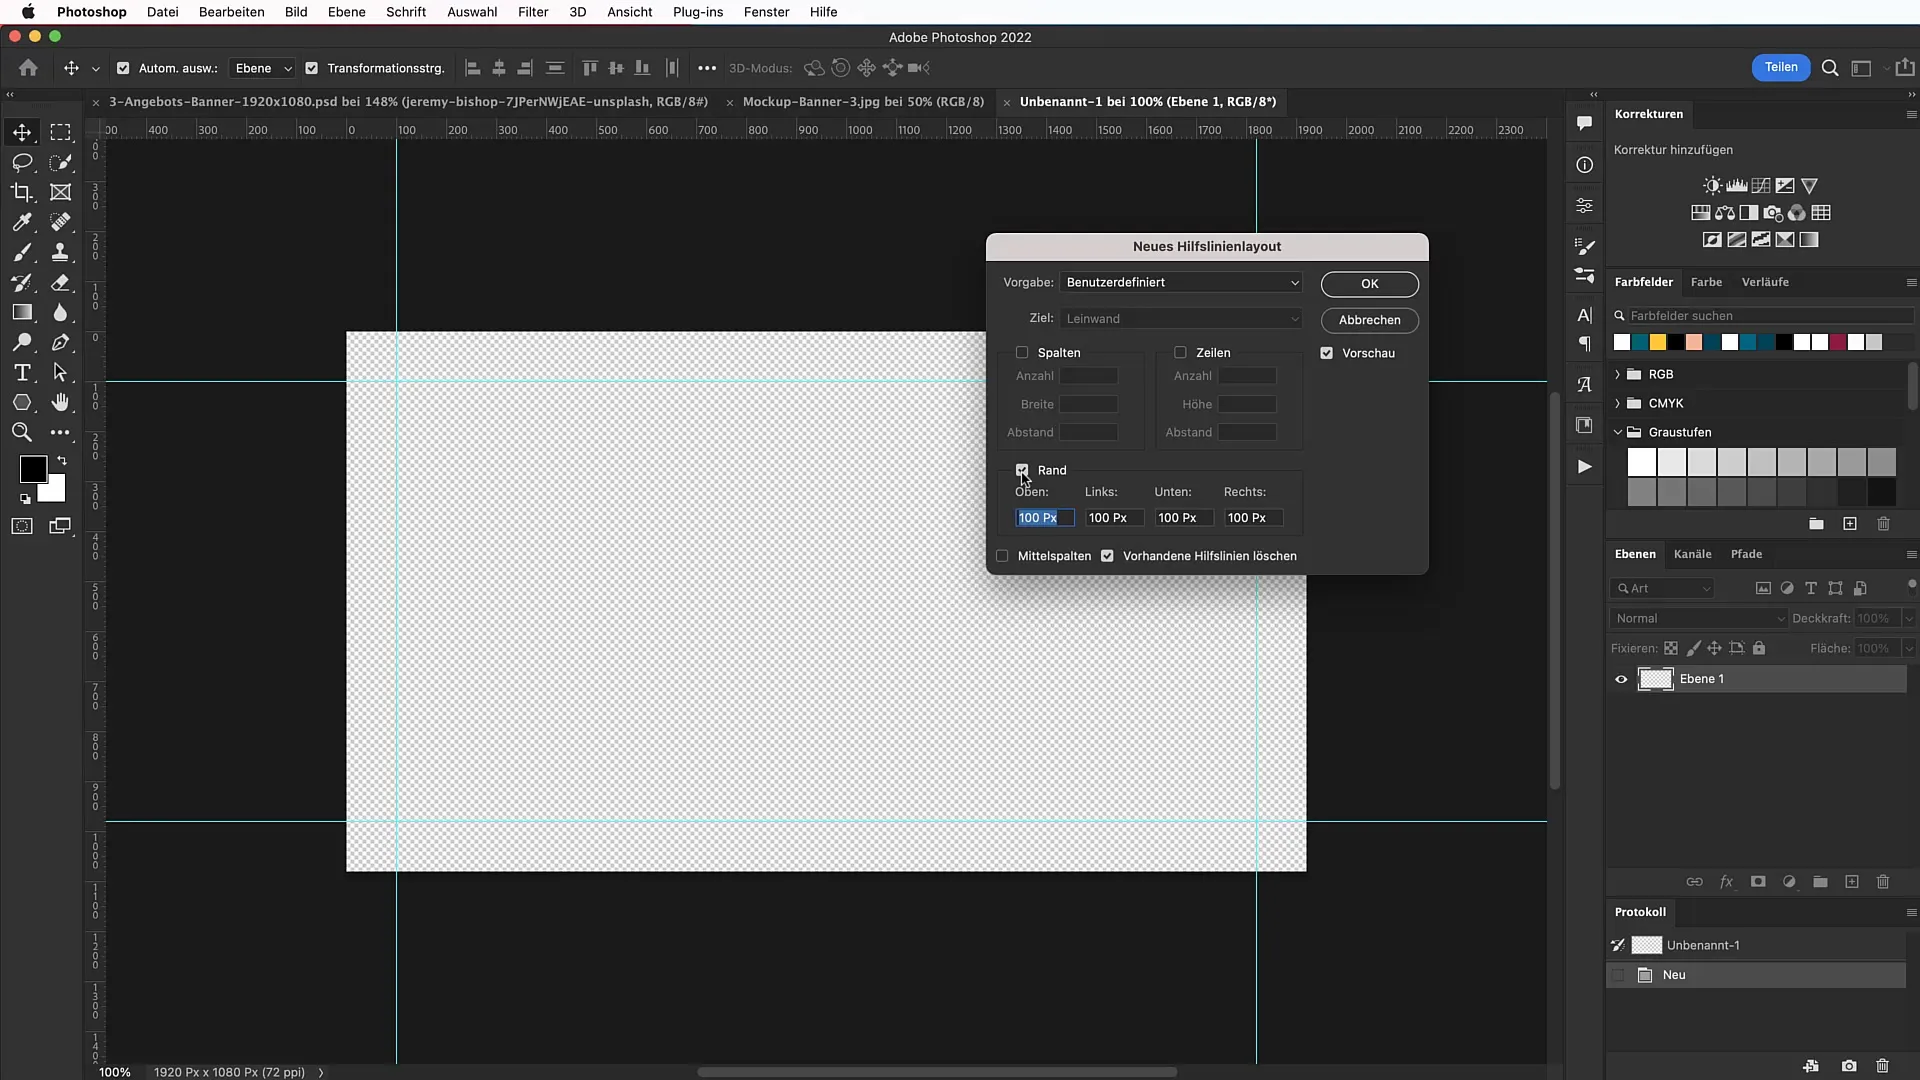Select the Eraser tool
This screenshot has height=1080, width=1920.
pyautogui.click(x=61, y=282)
